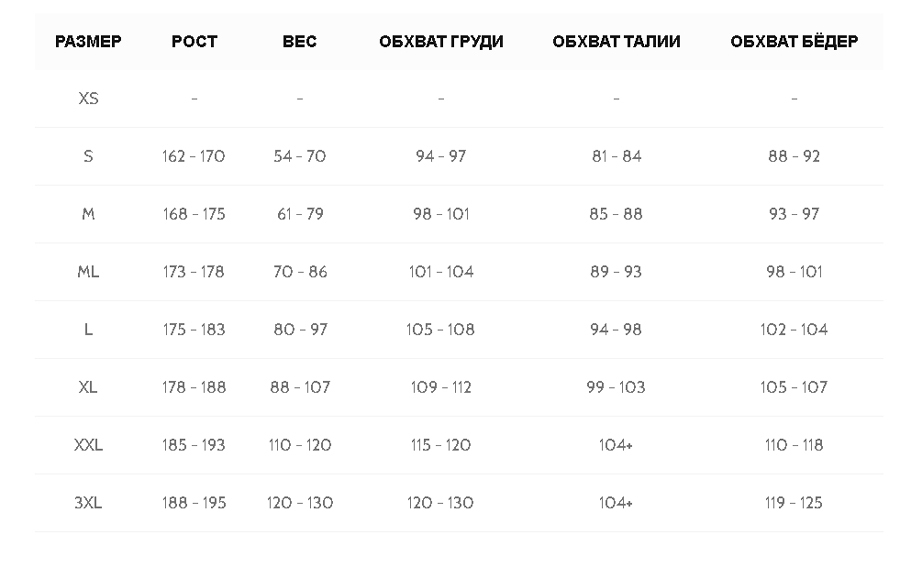900x562 pixels.
Task: Select the XS size row label
Action: 88,99
